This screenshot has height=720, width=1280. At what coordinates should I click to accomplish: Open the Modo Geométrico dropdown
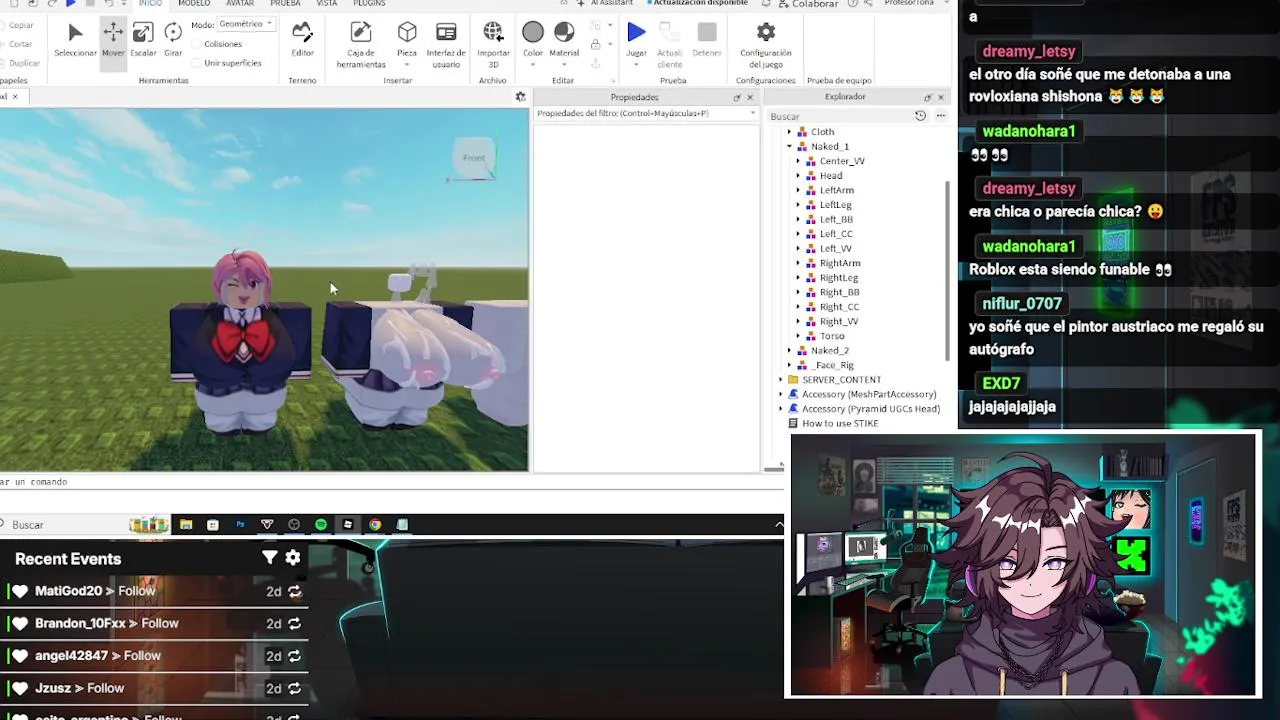(x=246, y=24)
